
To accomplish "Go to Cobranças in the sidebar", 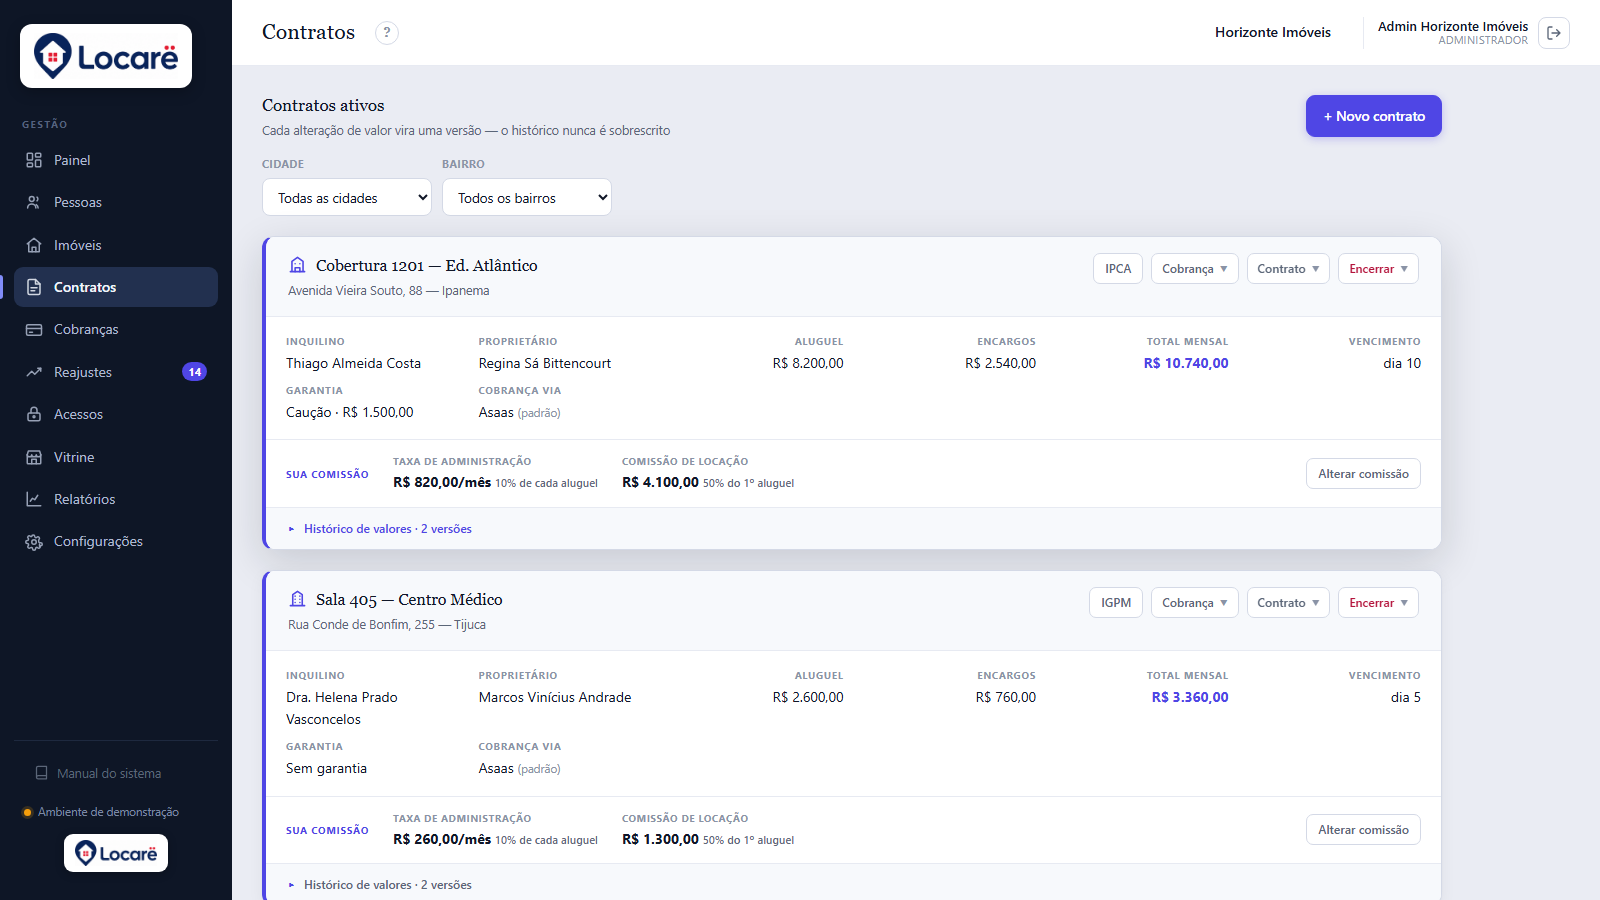I will [x=116, y=329].
